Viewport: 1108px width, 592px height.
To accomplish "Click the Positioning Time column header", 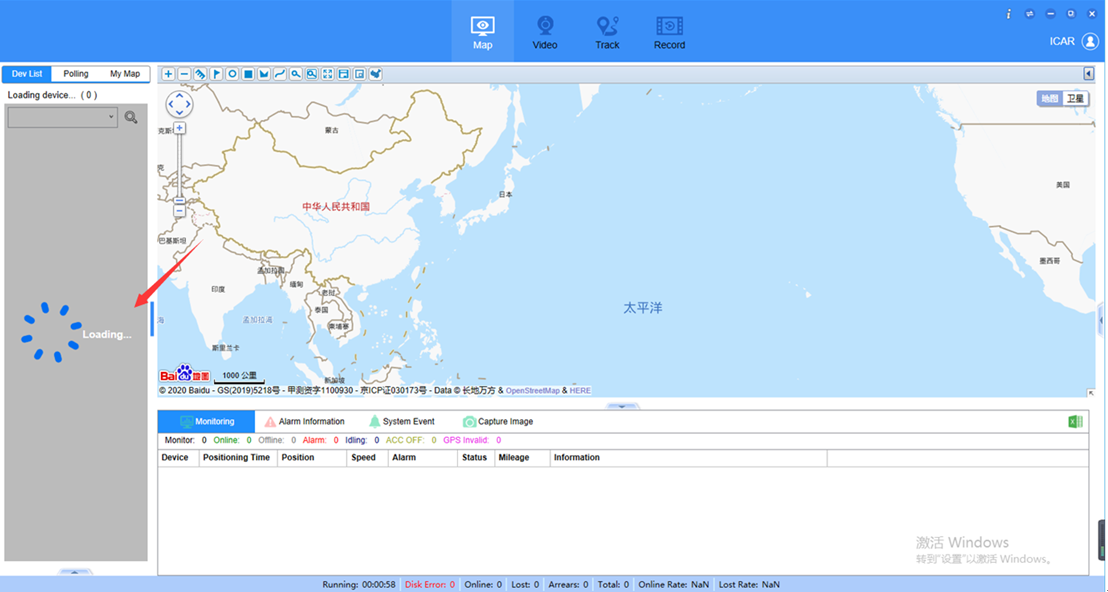I will pyautogui.click(x=236, y=458).
